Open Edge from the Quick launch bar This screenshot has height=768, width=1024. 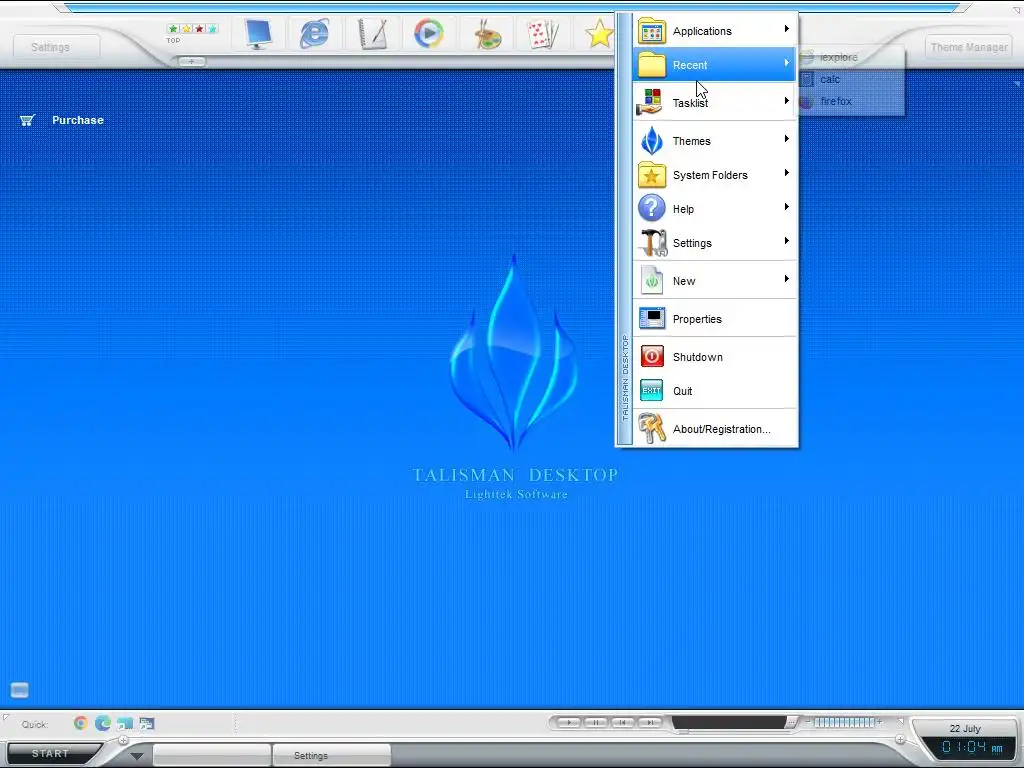pos(103,723)
